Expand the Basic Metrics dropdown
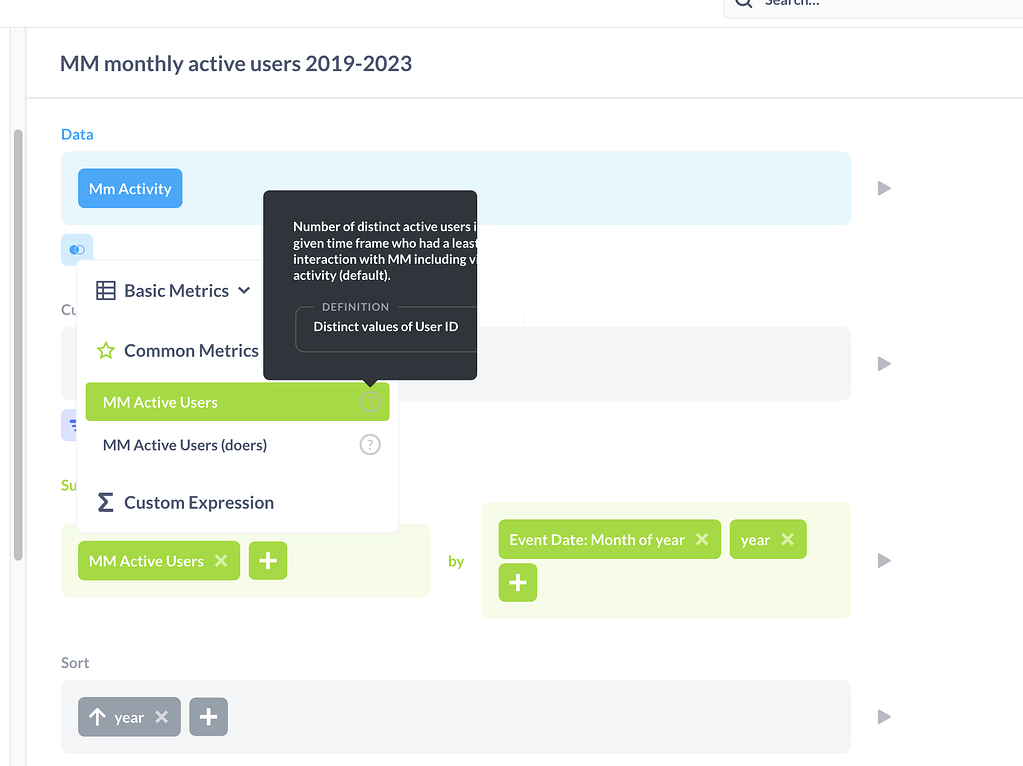The height and width of the screenshot is (766, 1023). click(244, 290)
